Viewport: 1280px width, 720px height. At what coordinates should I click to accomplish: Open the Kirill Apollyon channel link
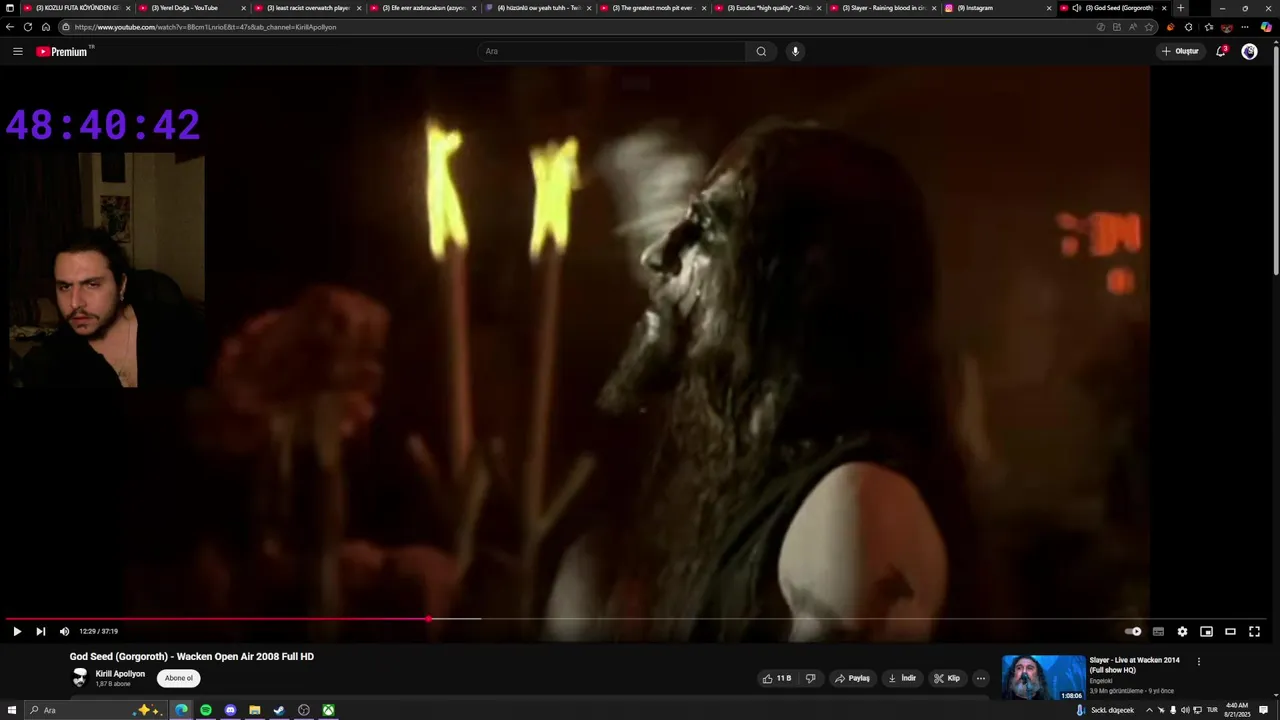coord(120,674)
